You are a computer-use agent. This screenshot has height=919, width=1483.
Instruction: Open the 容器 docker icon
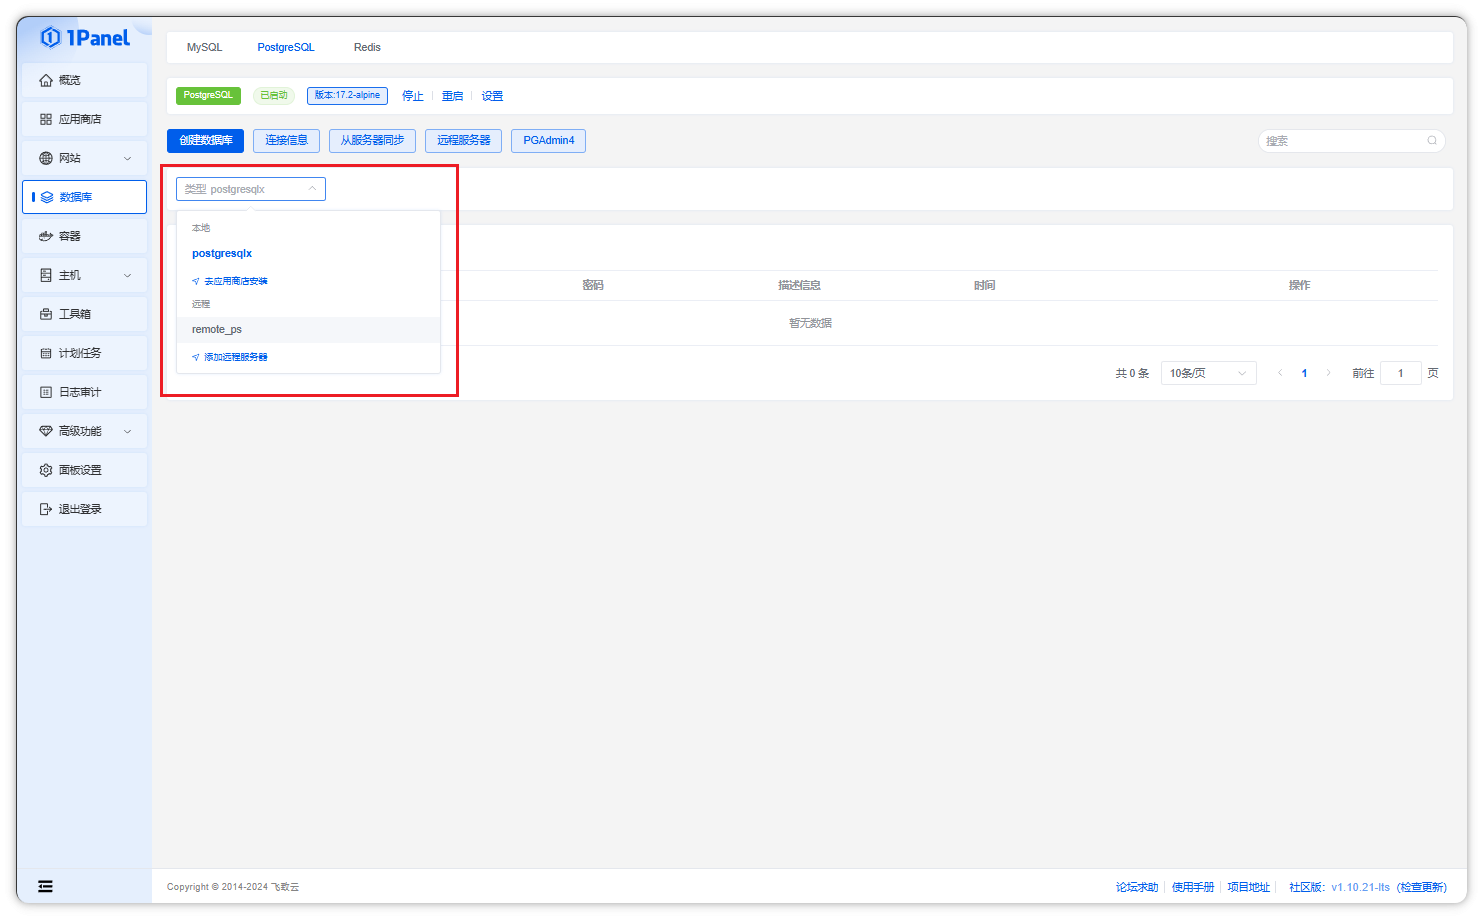[46, 236]
